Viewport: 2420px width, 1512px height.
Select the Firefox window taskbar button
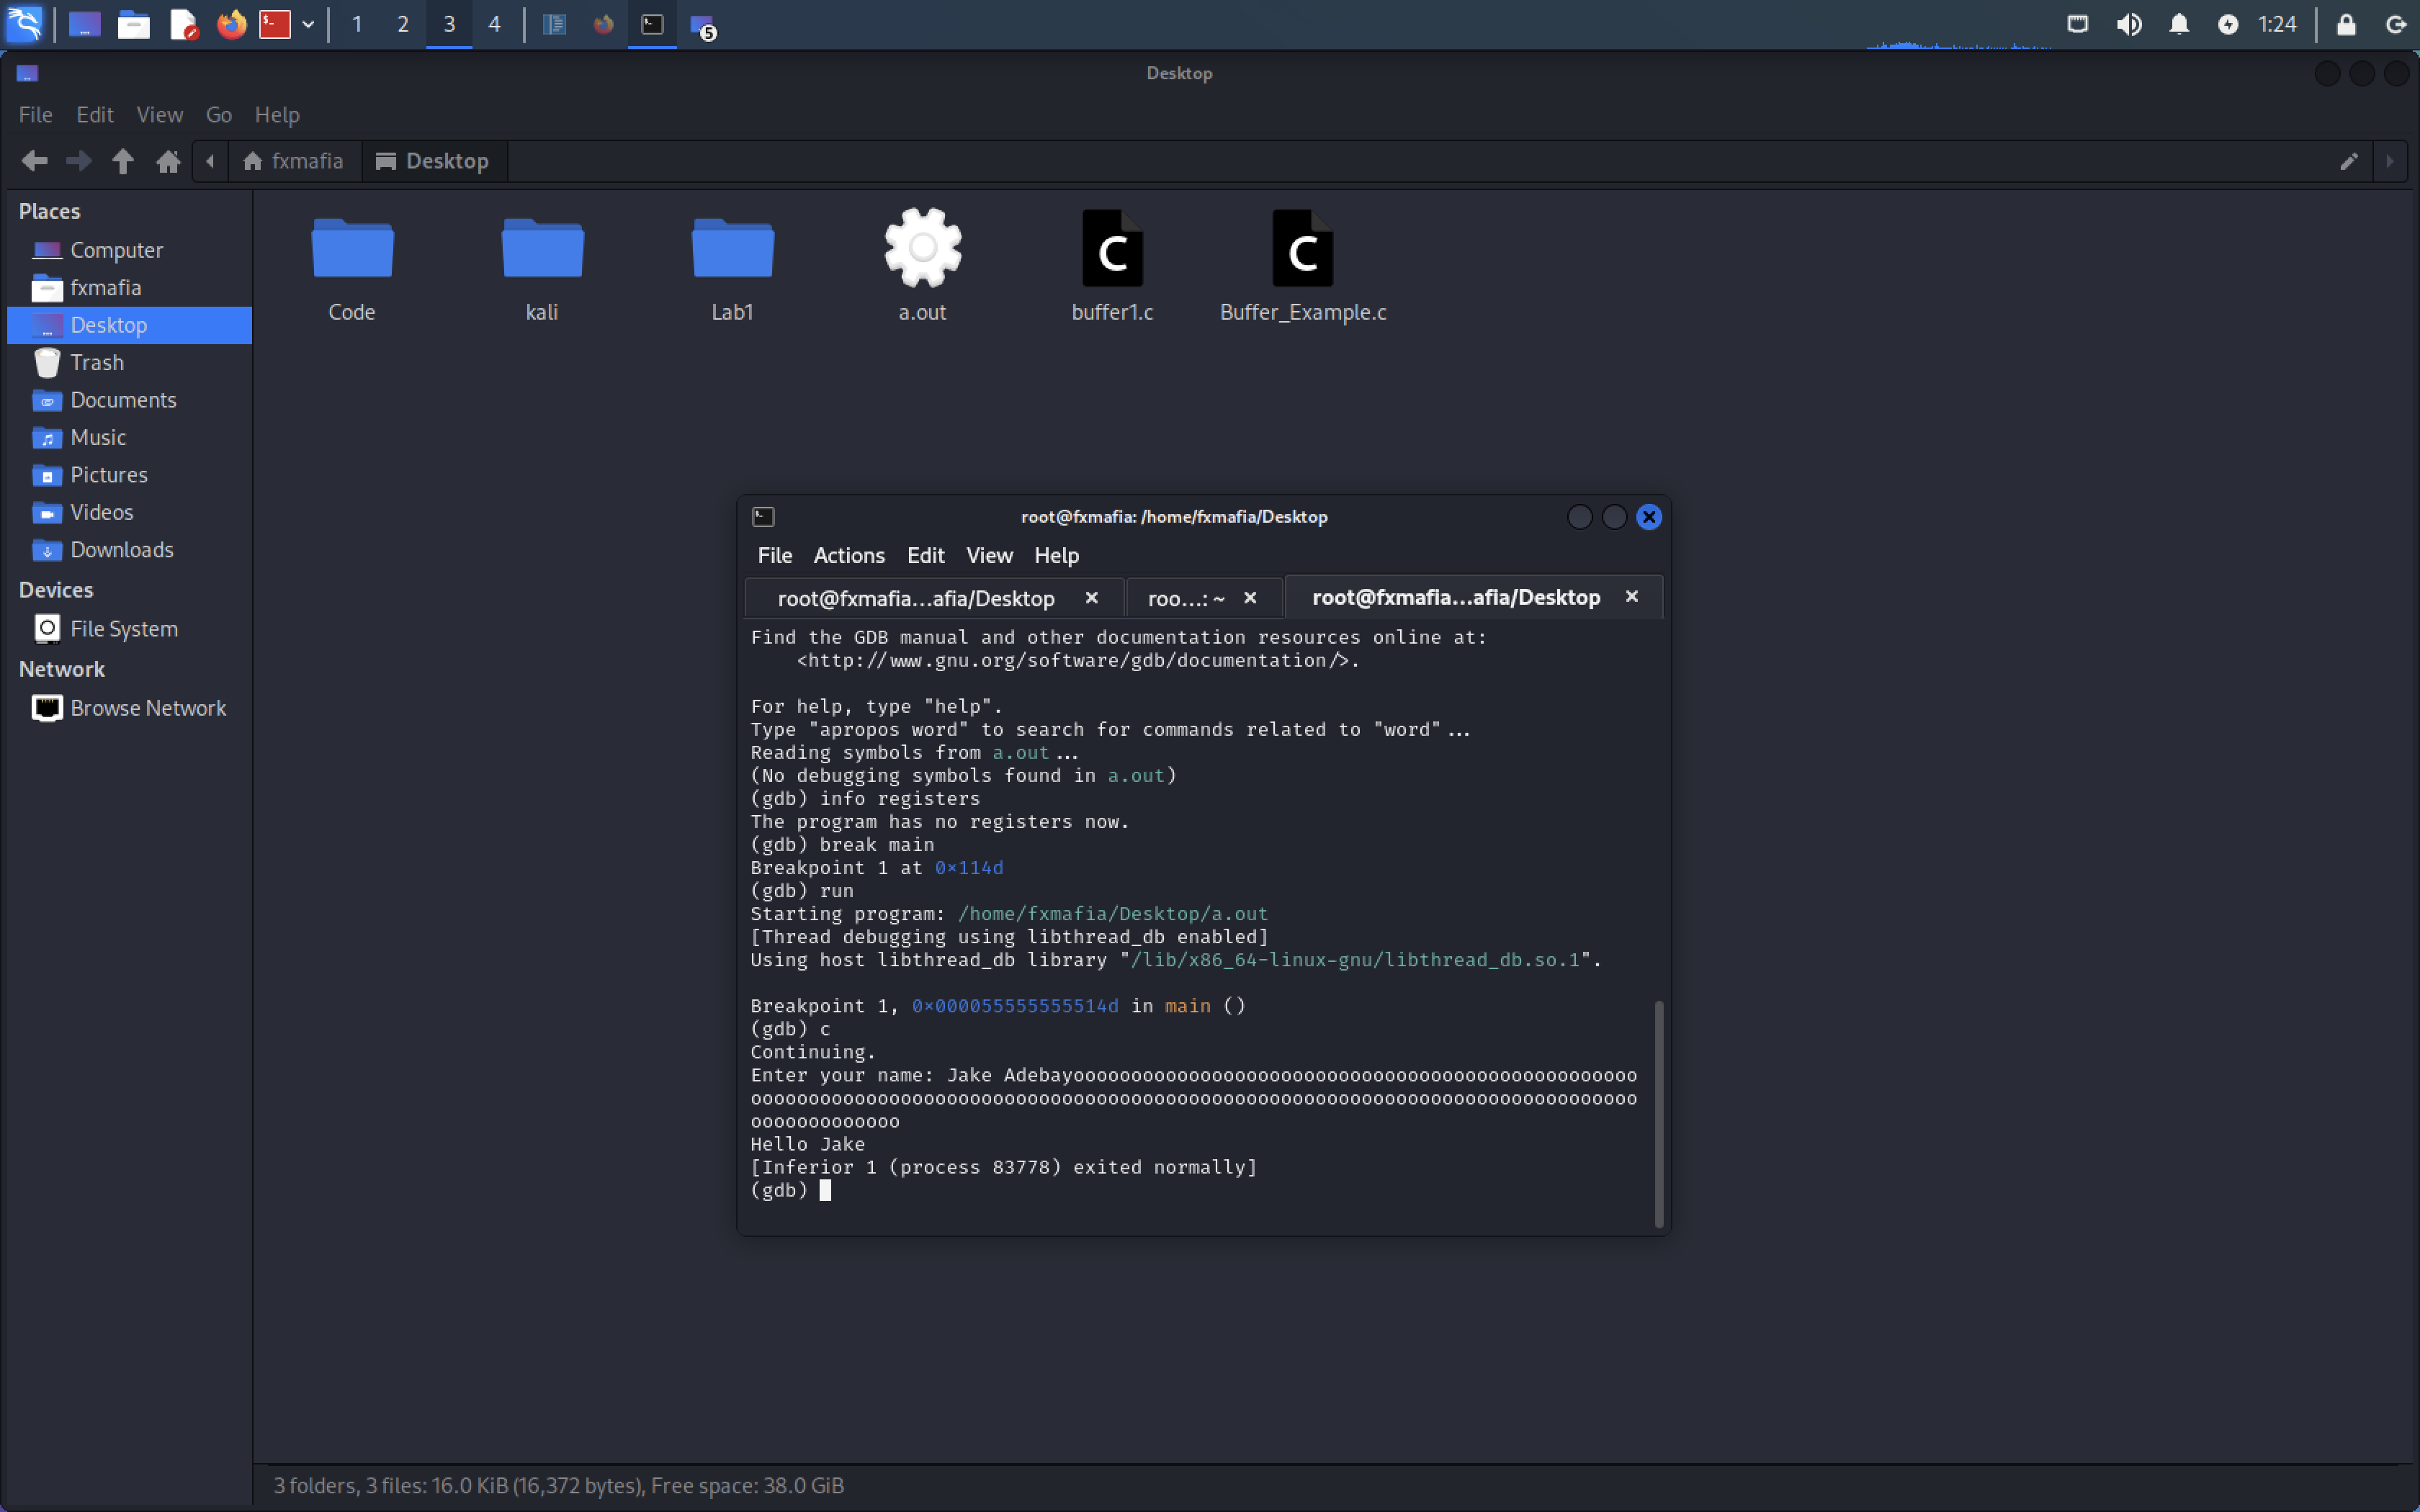click(x=603, y=24)
